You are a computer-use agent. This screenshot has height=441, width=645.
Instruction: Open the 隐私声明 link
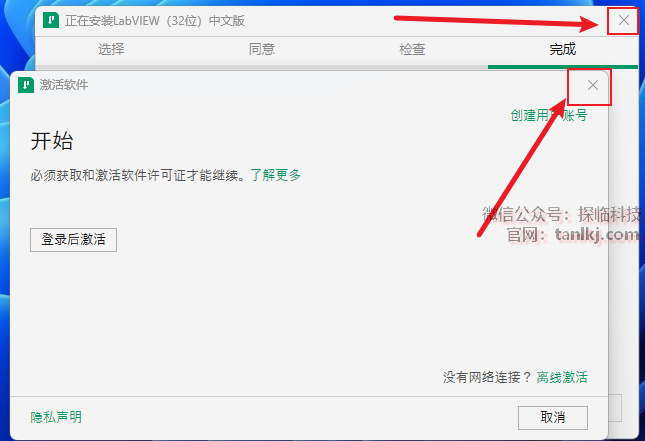coord(56,417)
